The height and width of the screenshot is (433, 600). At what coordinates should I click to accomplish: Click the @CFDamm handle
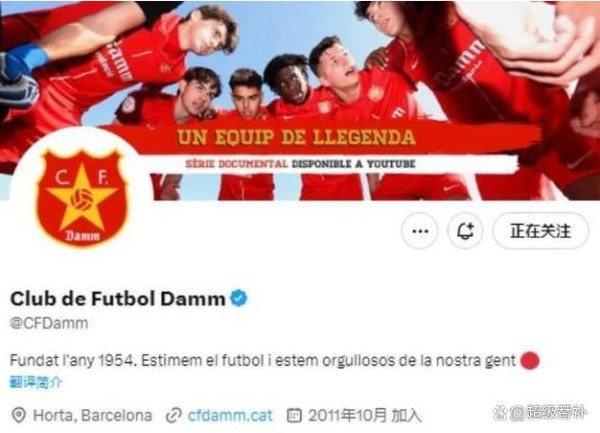49,323
